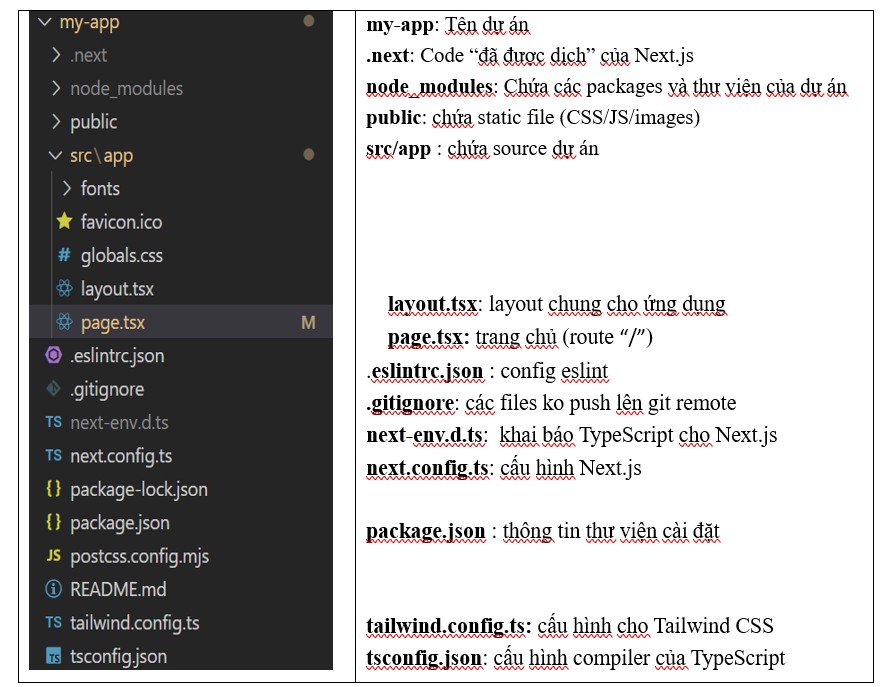889x687 pixels.
Task: Click the M status badge on the page.tsx row
Action: click(308, 323)
